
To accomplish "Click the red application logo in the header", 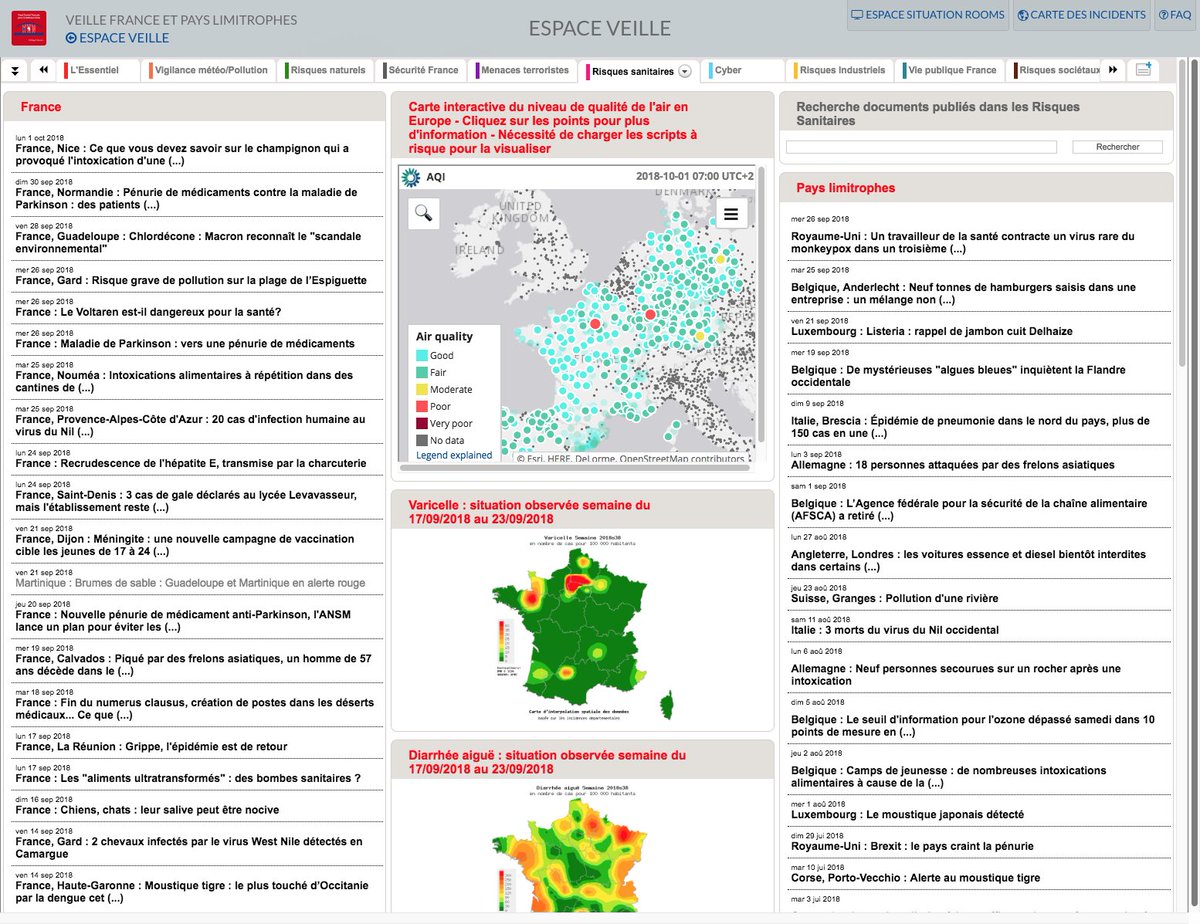I will tap(28, 27).
